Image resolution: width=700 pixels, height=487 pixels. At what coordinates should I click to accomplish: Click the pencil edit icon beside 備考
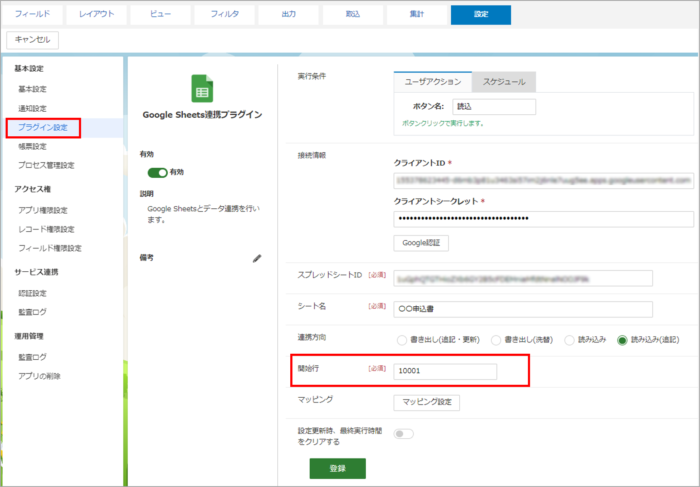coord(257,258)
